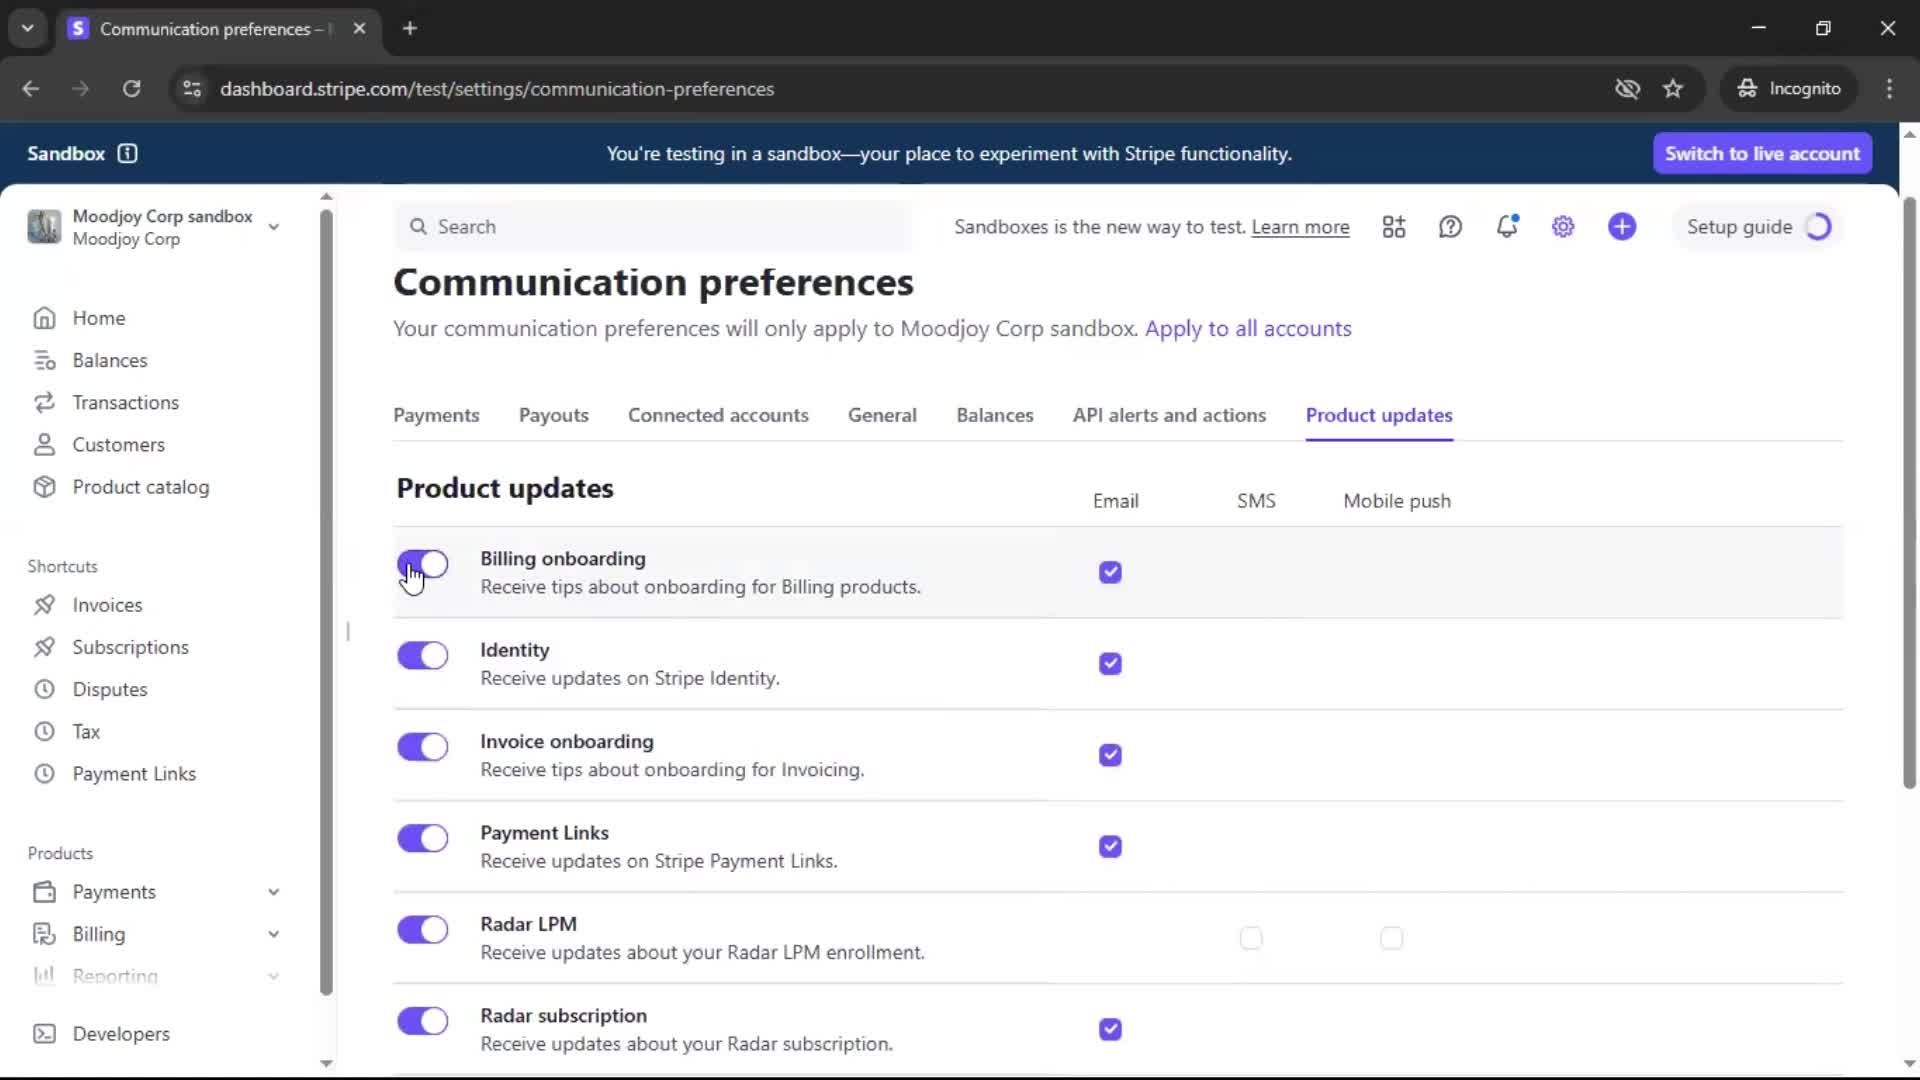Disable the Identity updates toggle

423,656
